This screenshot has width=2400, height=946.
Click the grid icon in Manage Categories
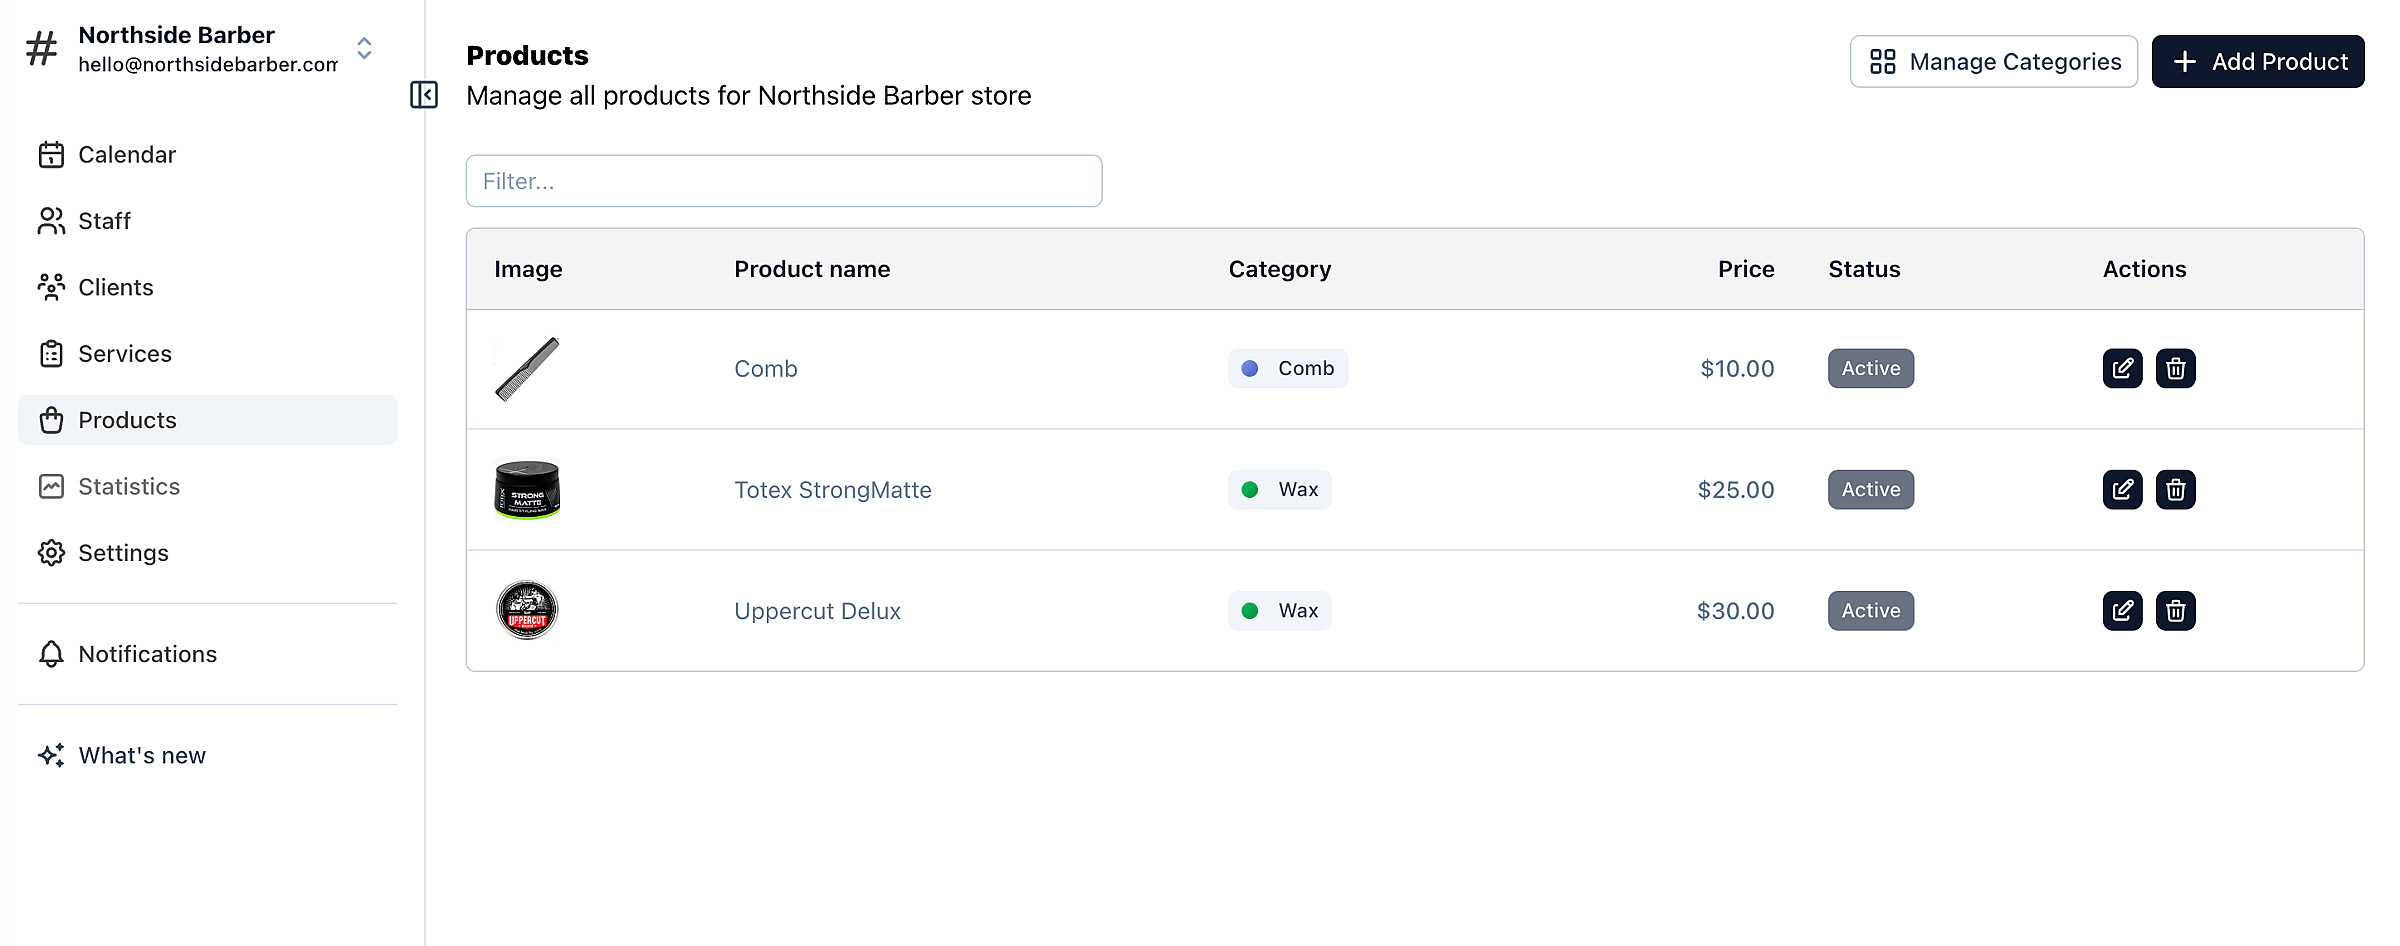click(x=1883, y=62)
